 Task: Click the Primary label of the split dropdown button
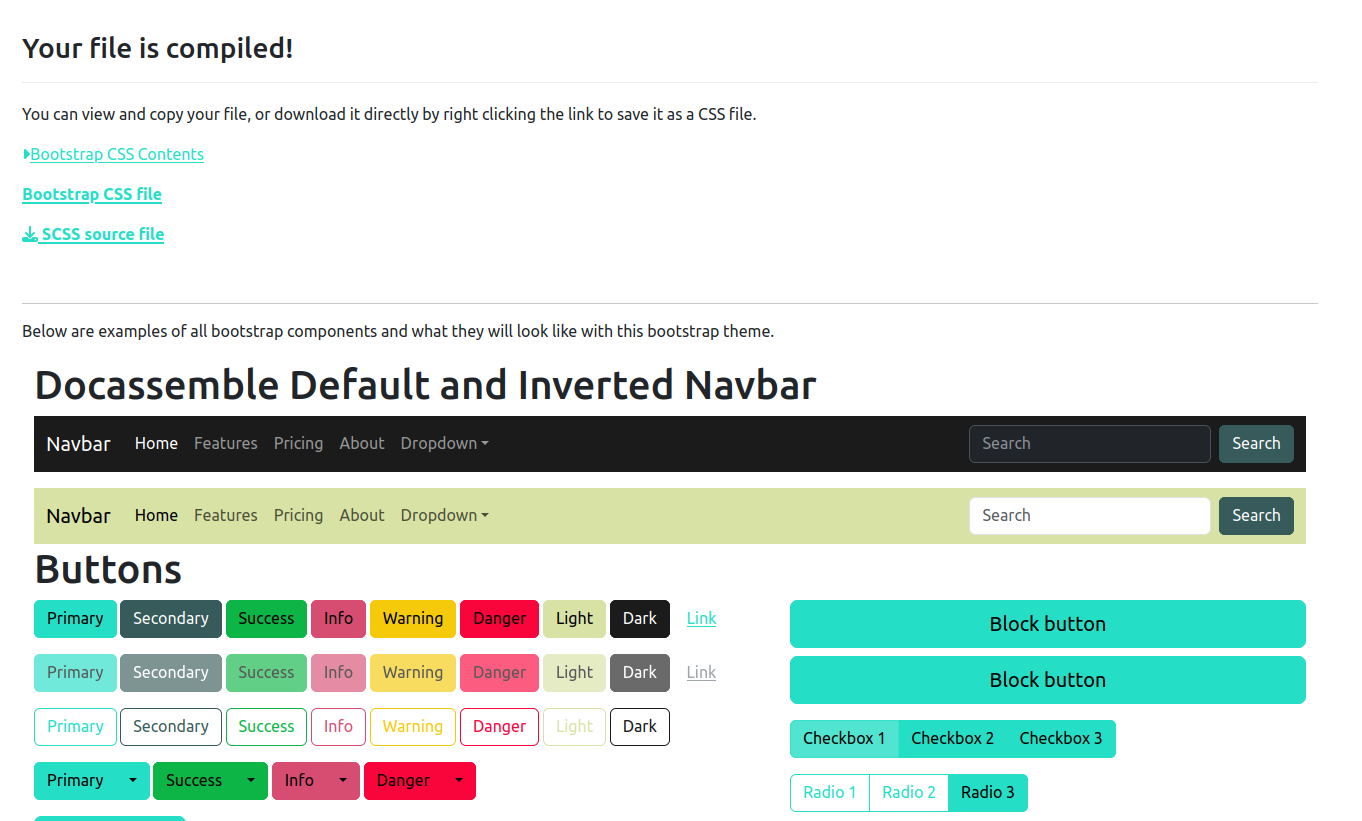point(75,781)
